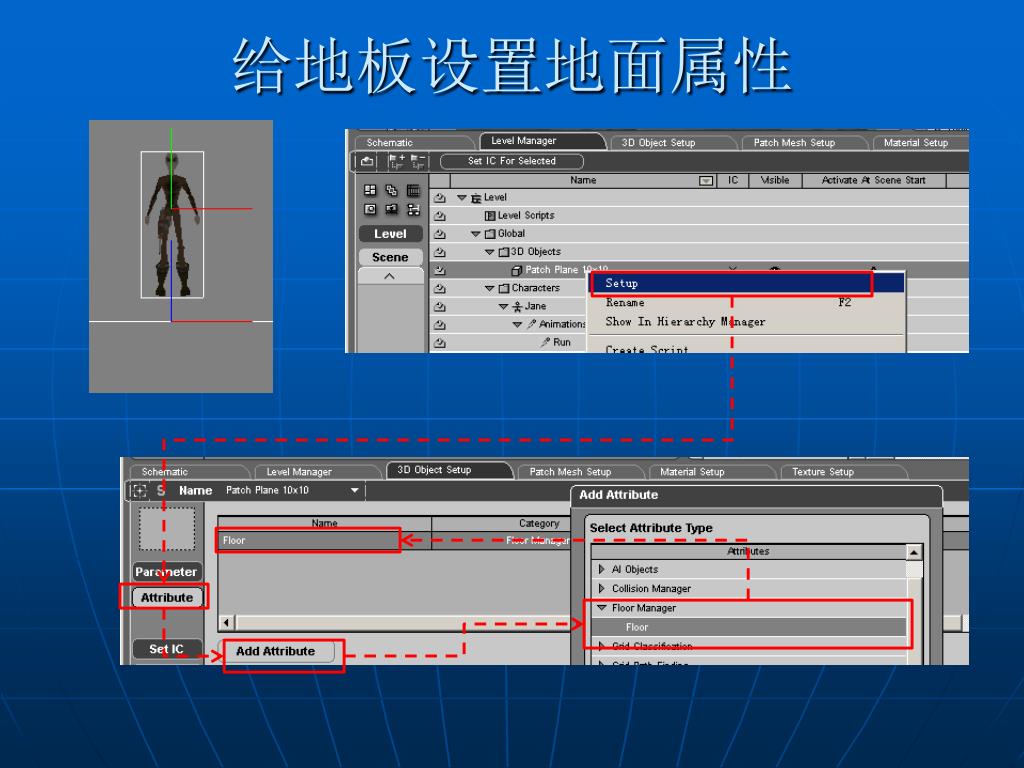Select the Scene mode button
Screen dimensions: 1024x768
391,257
